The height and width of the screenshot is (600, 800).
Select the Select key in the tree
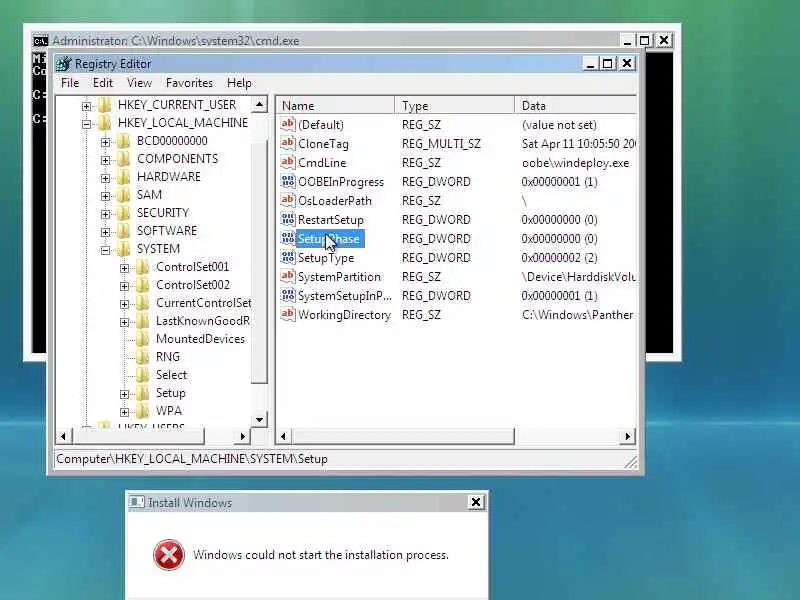[171, 375]
